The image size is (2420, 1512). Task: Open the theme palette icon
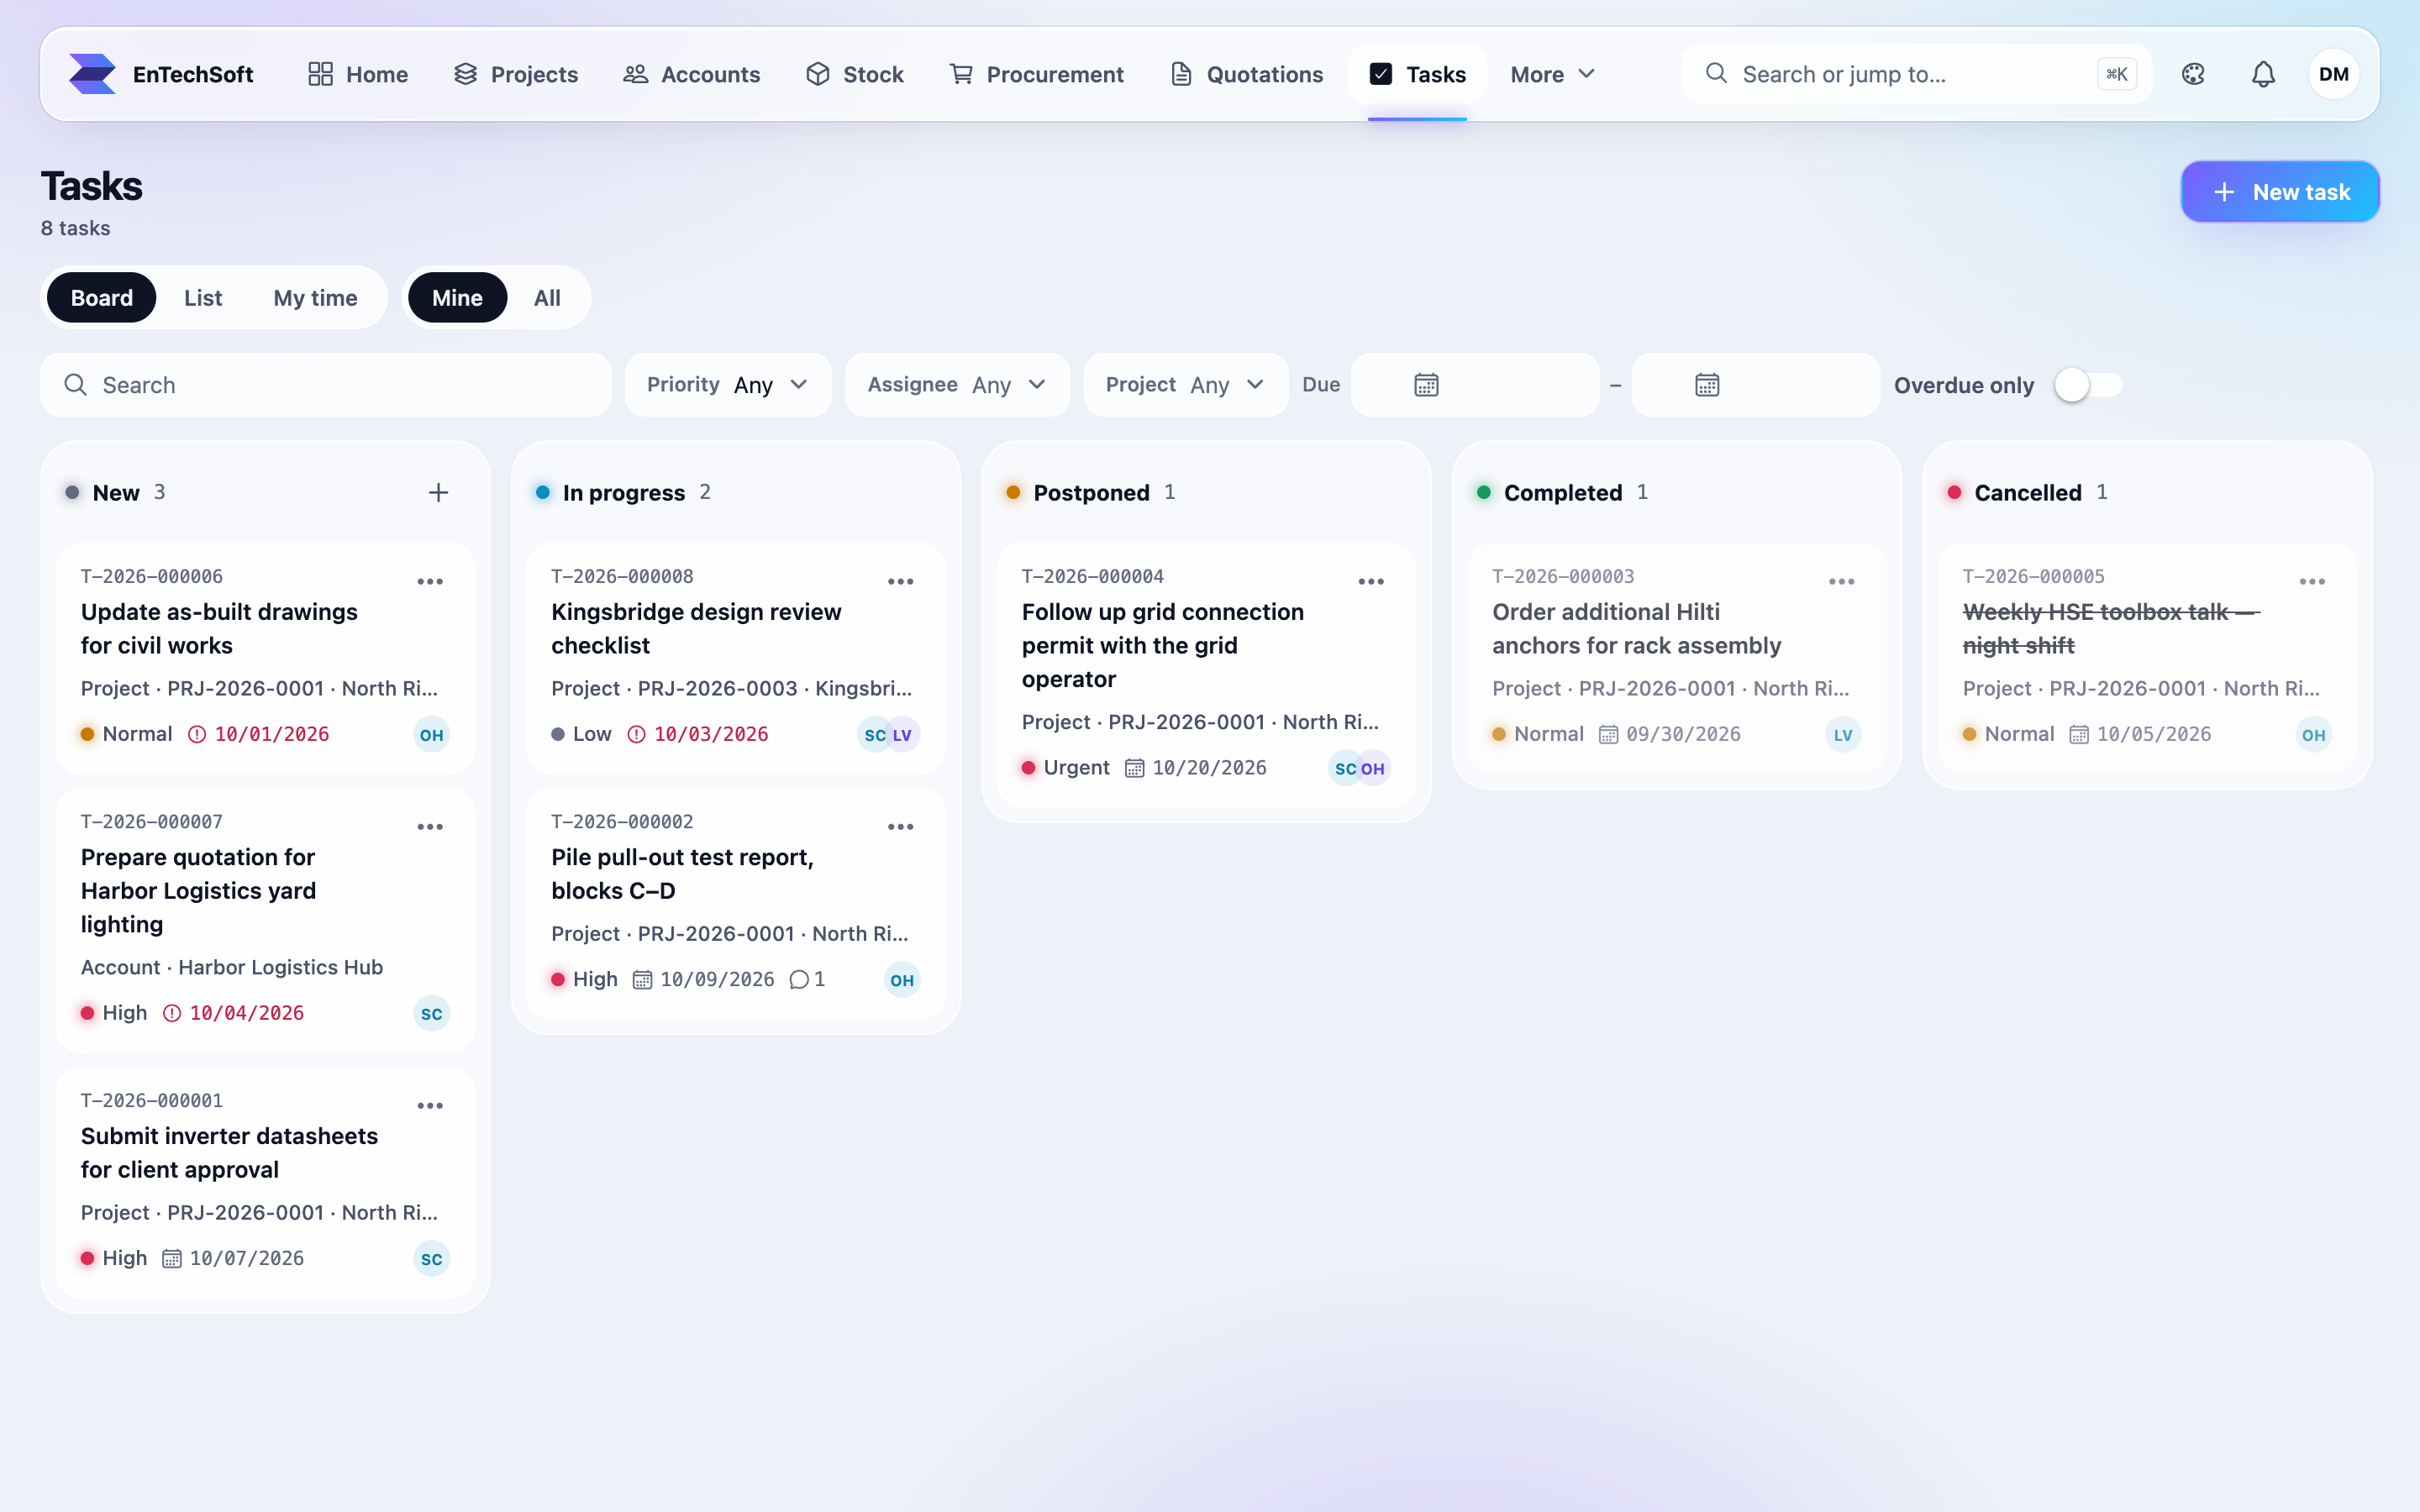pyautogui.click(x=2193, y=74)
